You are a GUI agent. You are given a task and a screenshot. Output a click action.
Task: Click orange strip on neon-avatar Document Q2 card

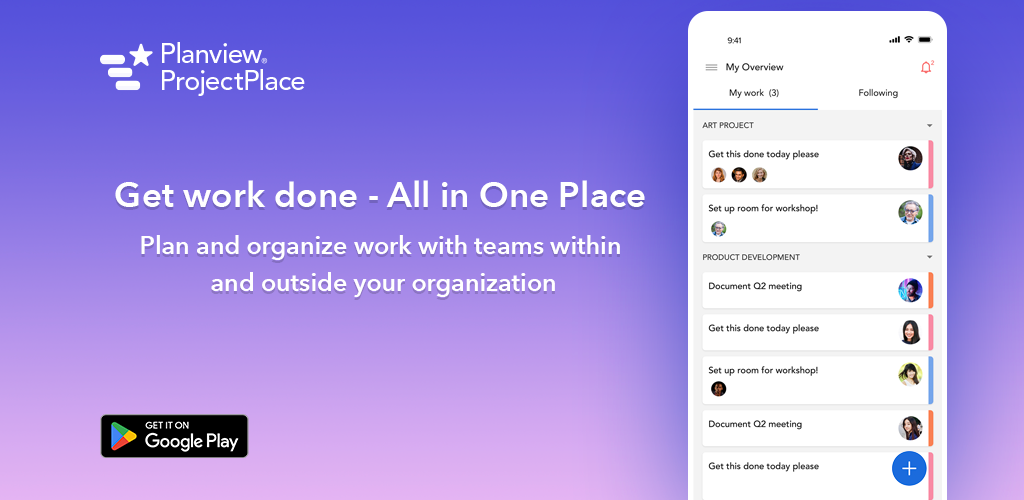(931, 290)
